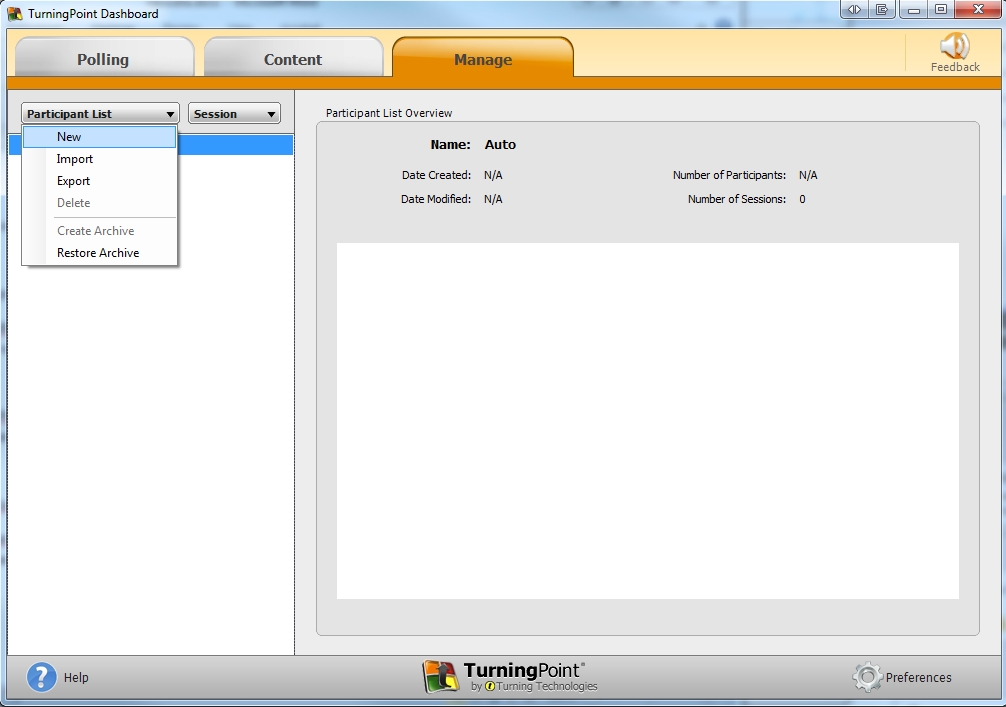
Task: Choose Restore Archive from the menu
Action: (x=99, y=253)
